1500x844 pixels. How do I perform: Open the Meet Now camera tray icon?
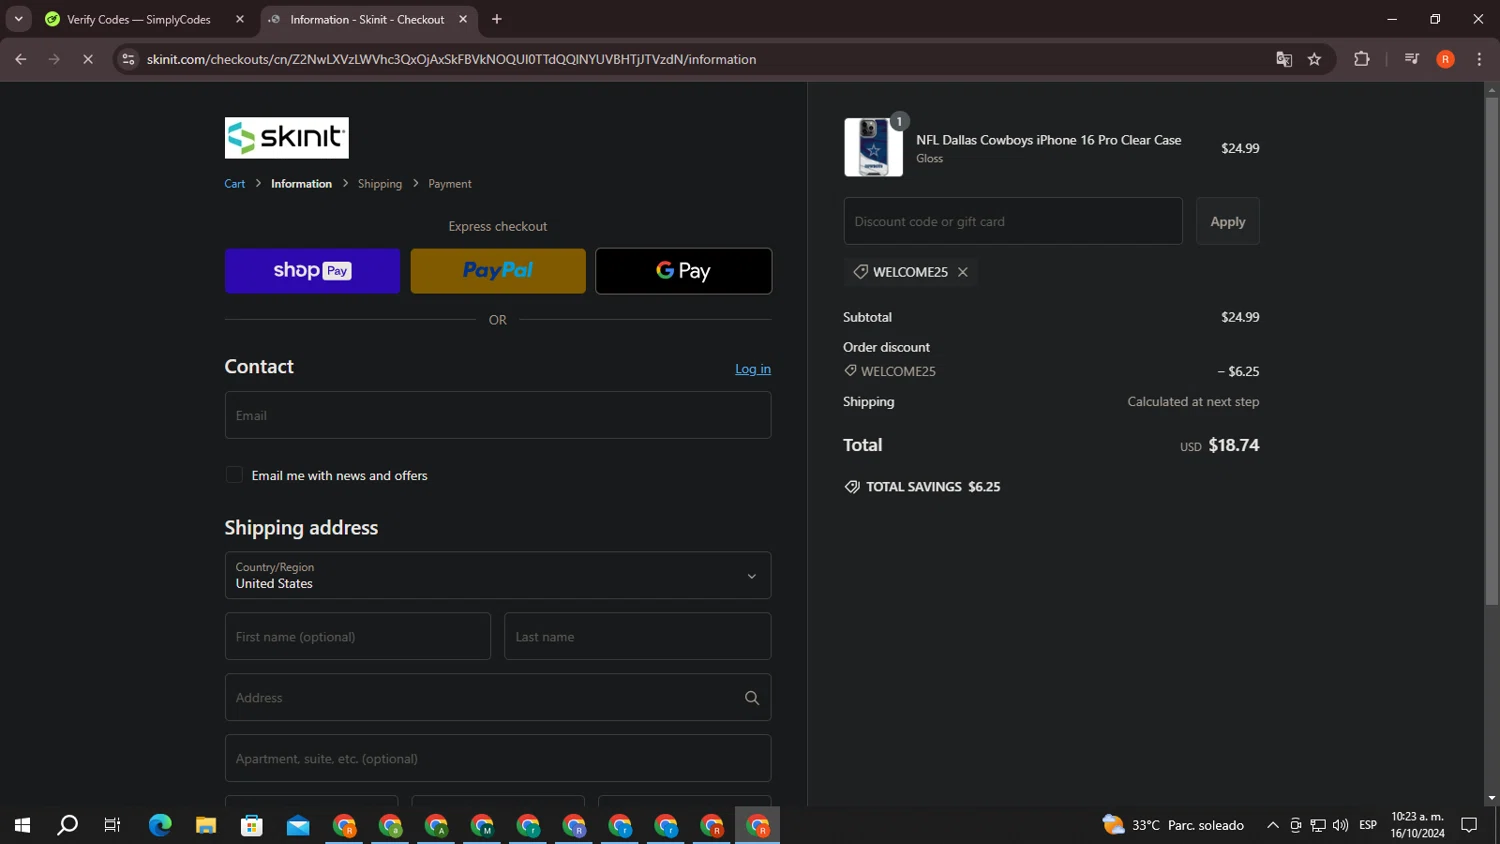1295,825
